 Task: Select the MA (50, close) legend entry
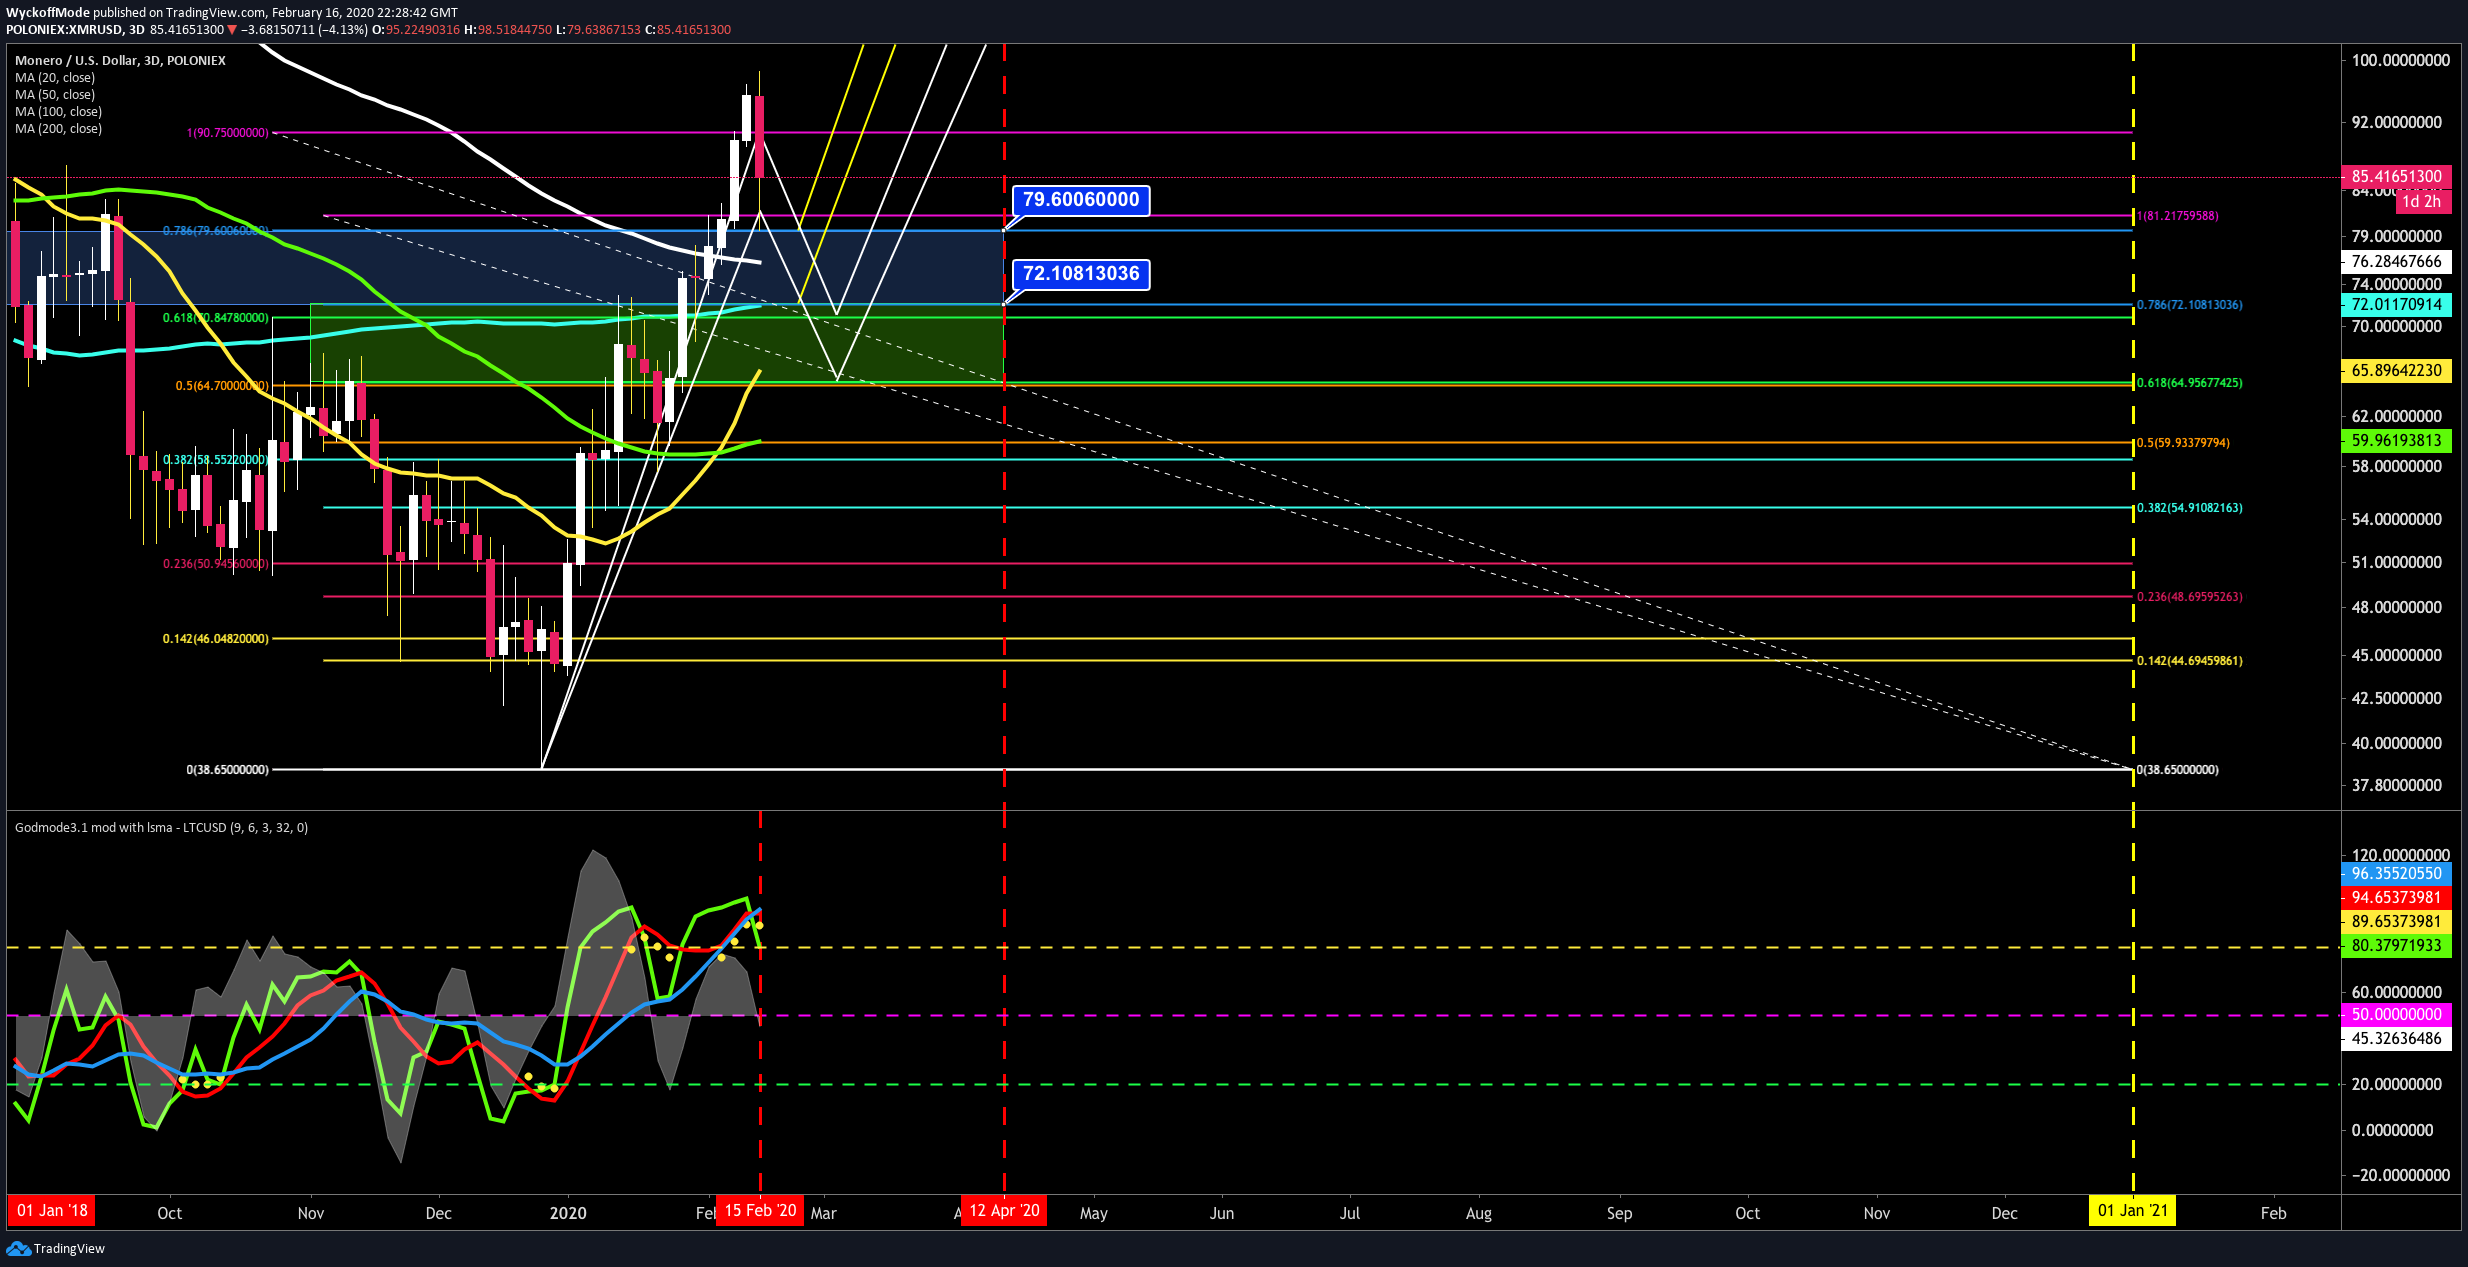(x=55, y=94)
